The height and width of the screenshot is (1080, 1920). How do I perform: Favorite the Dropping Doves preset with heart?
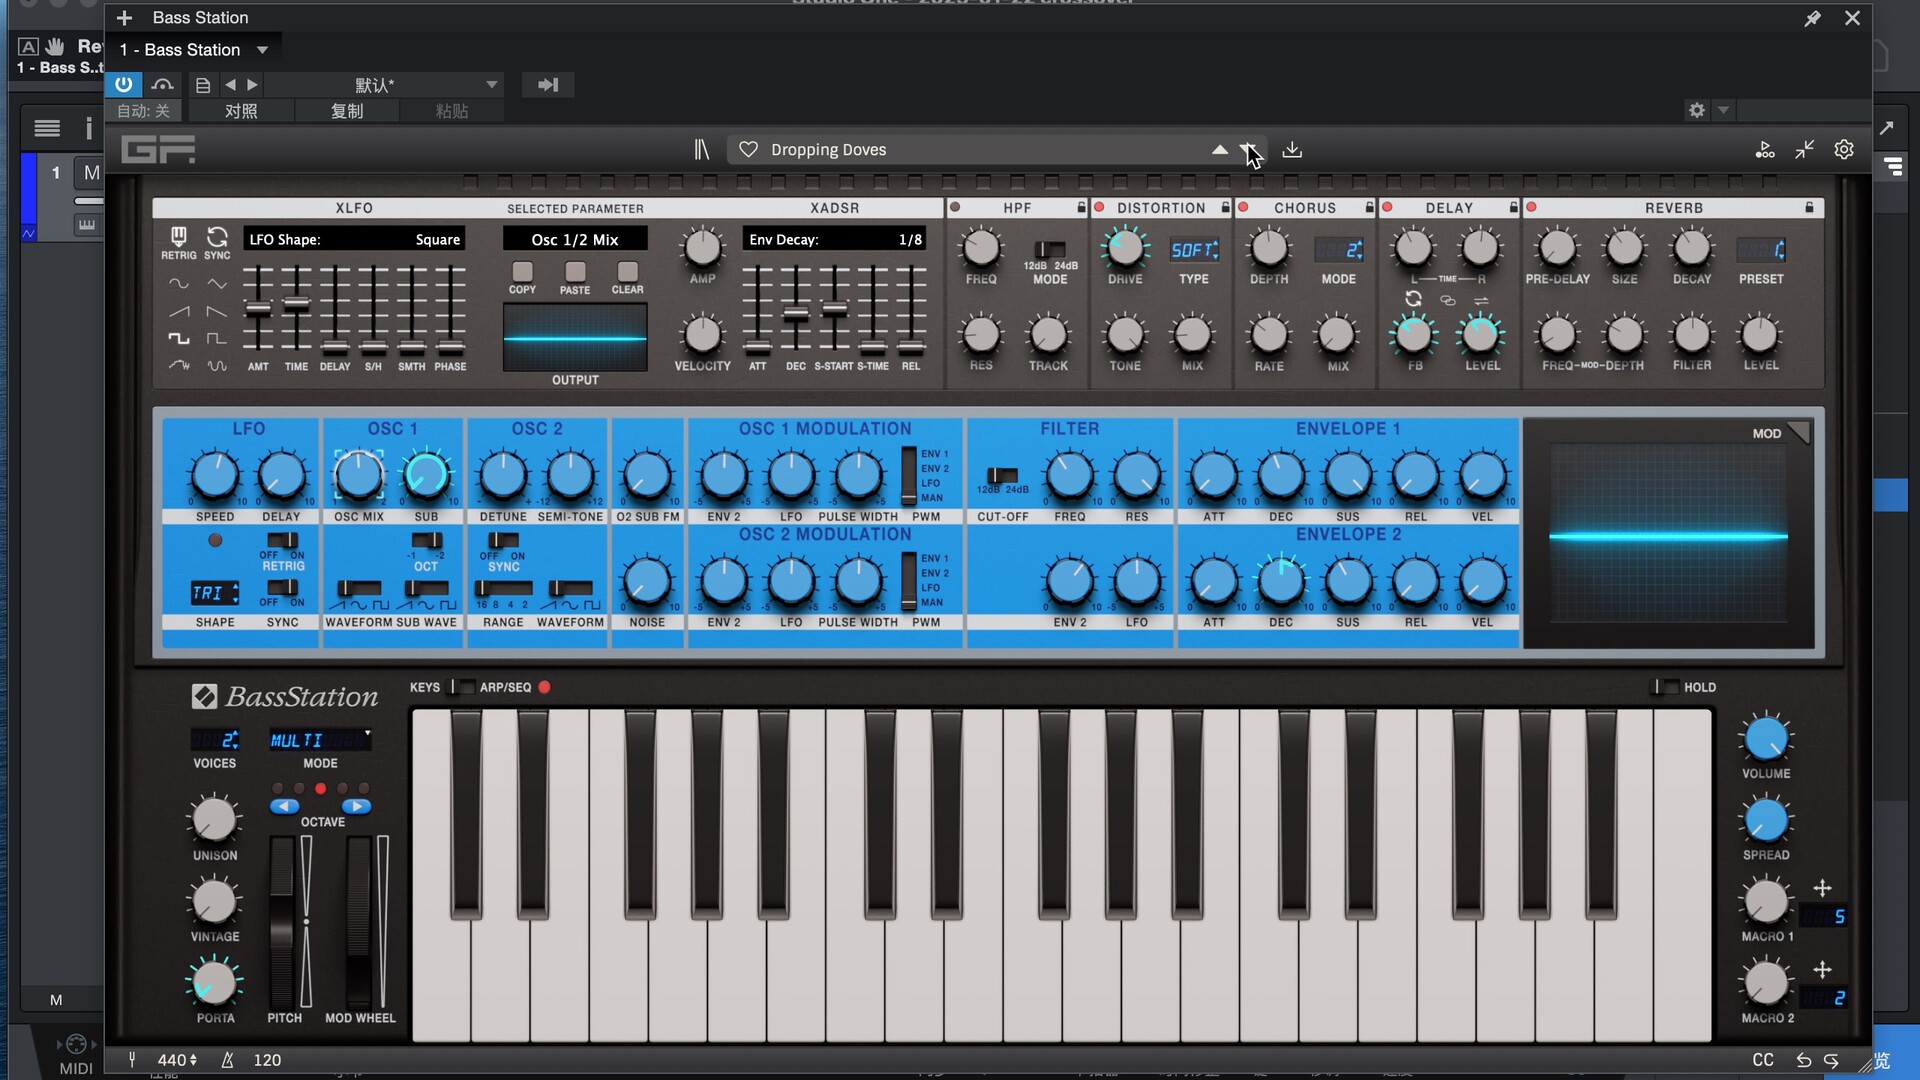pyautogui.click(x=748, y=150)
